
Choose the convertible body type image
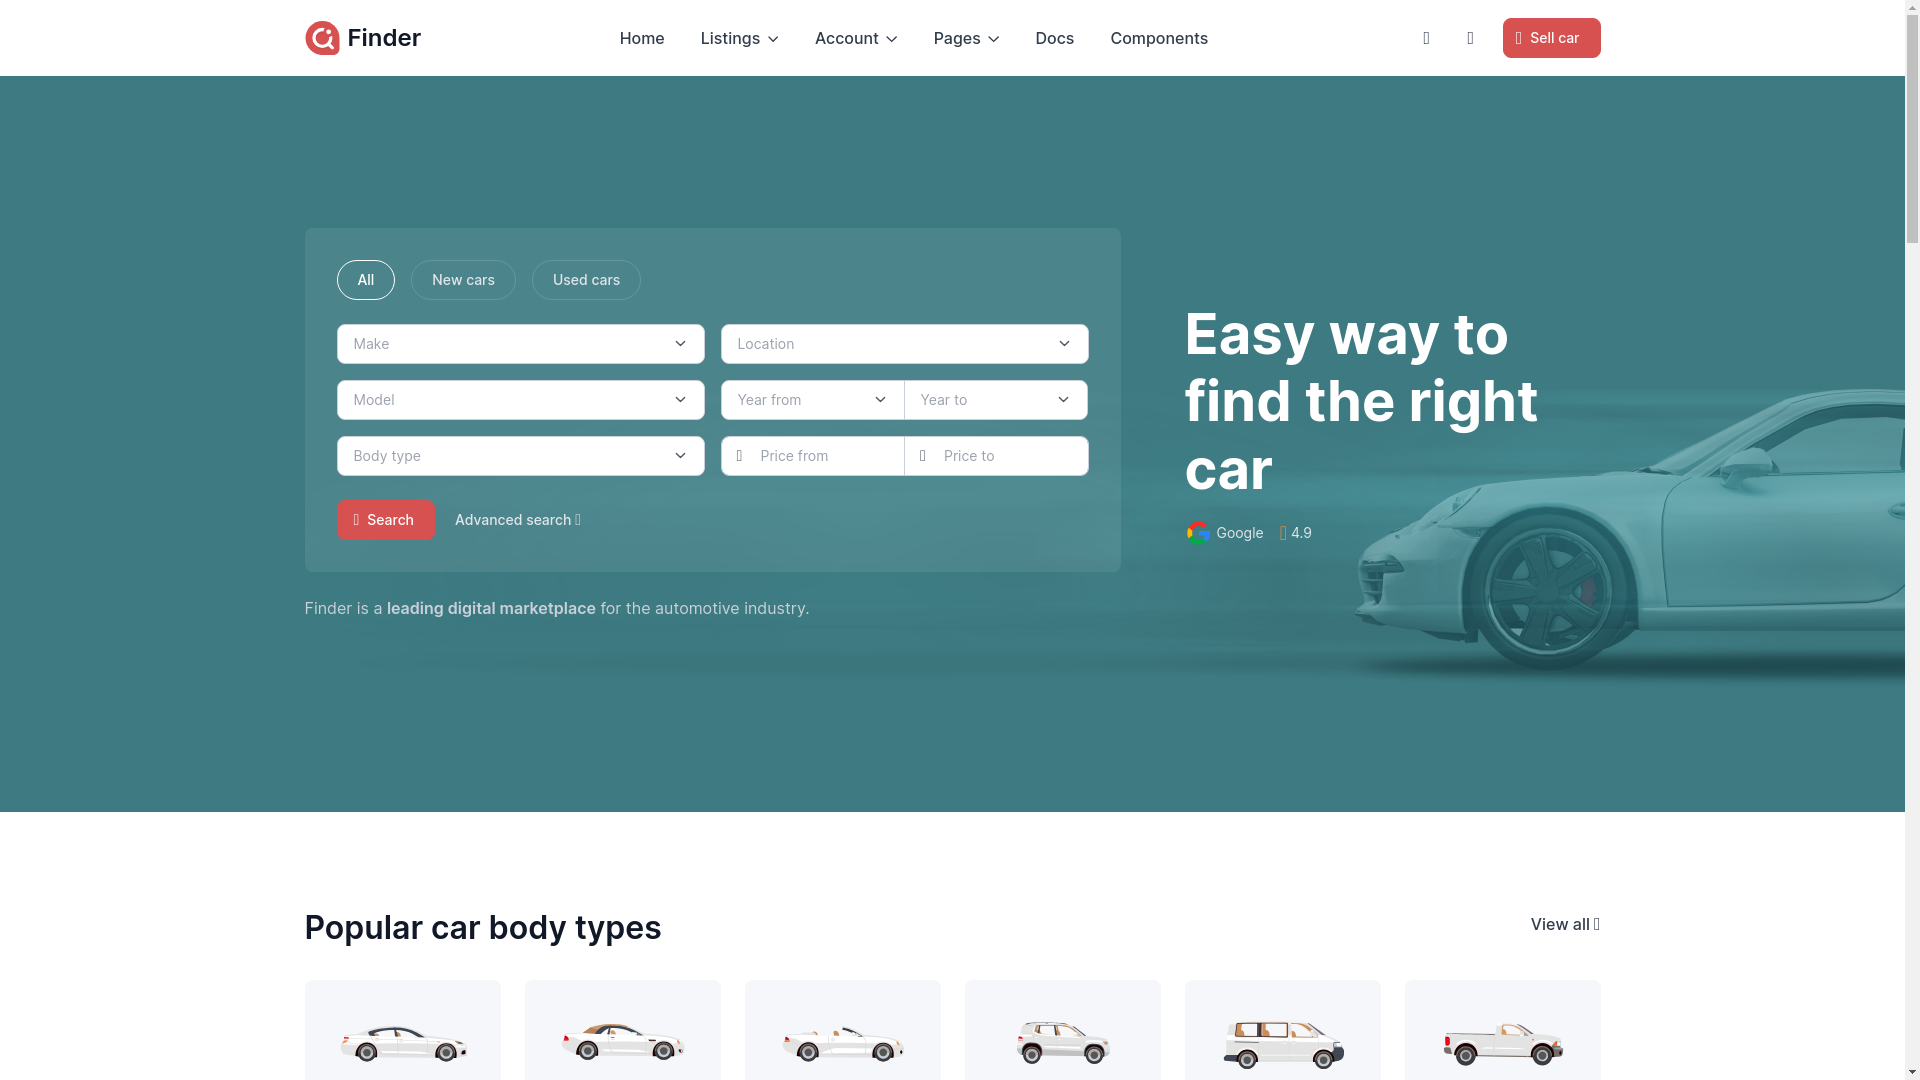point(843,1043)
